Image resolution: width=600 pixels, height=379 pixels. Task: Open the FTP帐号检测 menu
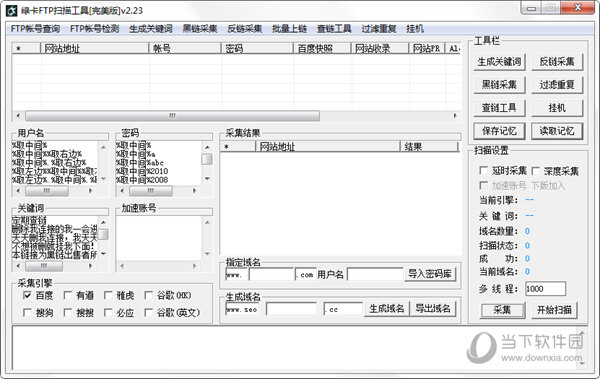(x=95, y=29)
